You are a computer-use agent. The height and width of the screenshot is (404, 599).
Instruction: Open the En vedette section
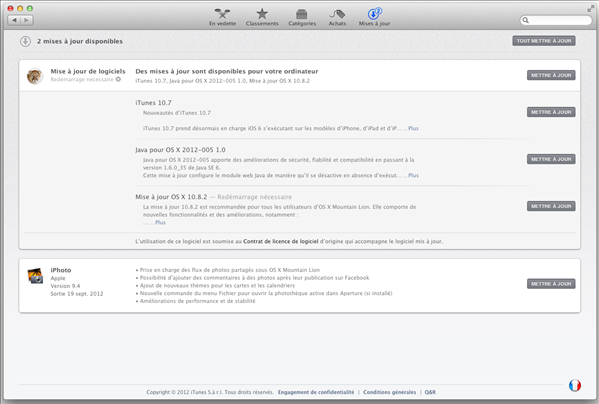click(222, 17)
